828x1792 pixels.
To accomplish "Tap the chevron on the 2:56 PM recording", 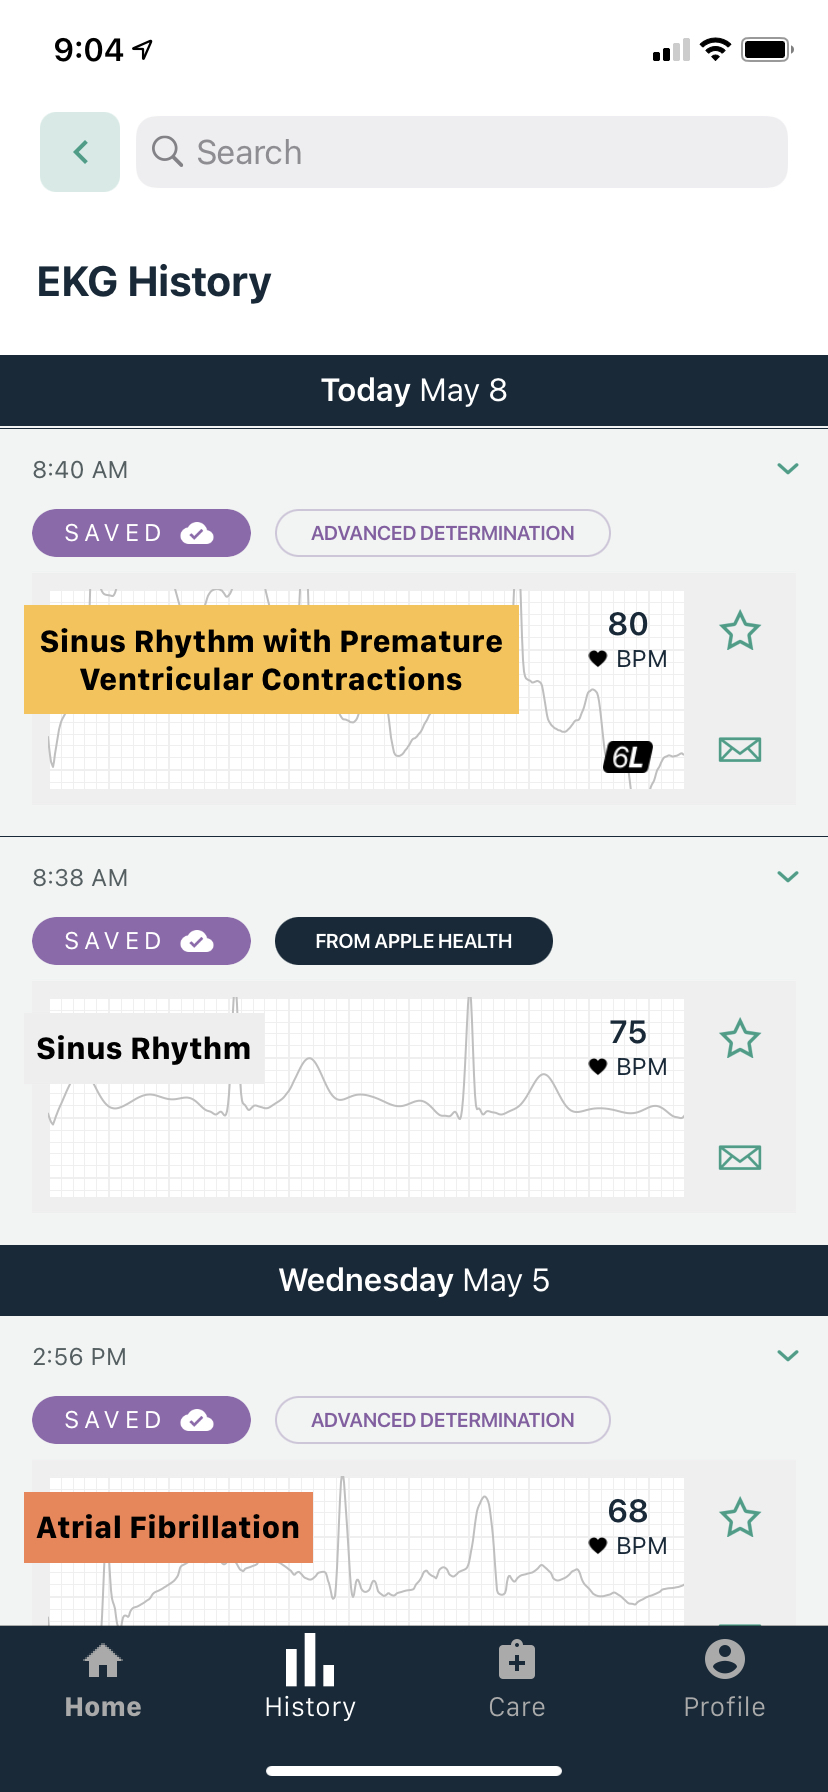I will 788,1355.
